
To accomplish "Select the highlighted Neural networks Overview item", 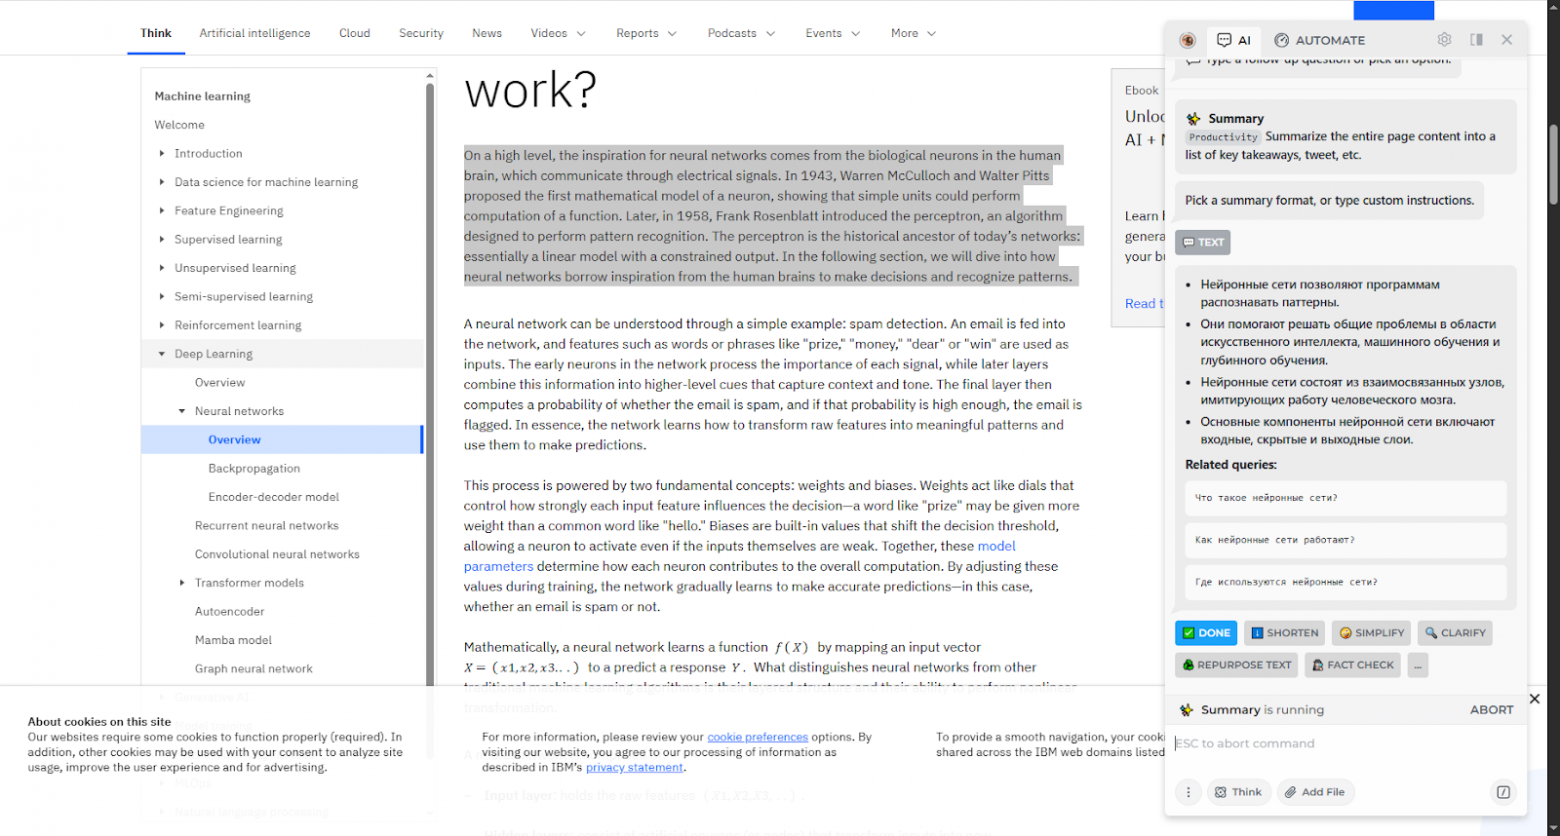I will click(283, 440).
